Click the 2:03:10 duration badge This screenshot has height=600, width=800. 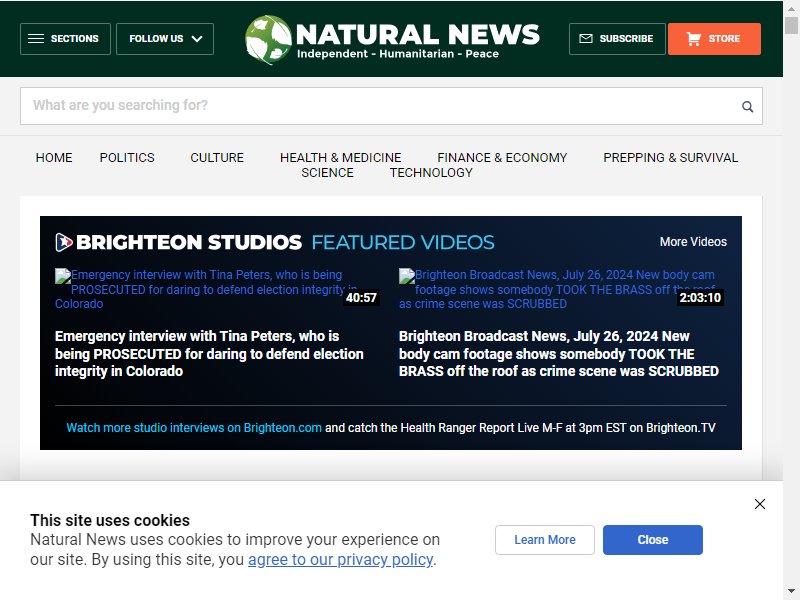pos(700,297)
